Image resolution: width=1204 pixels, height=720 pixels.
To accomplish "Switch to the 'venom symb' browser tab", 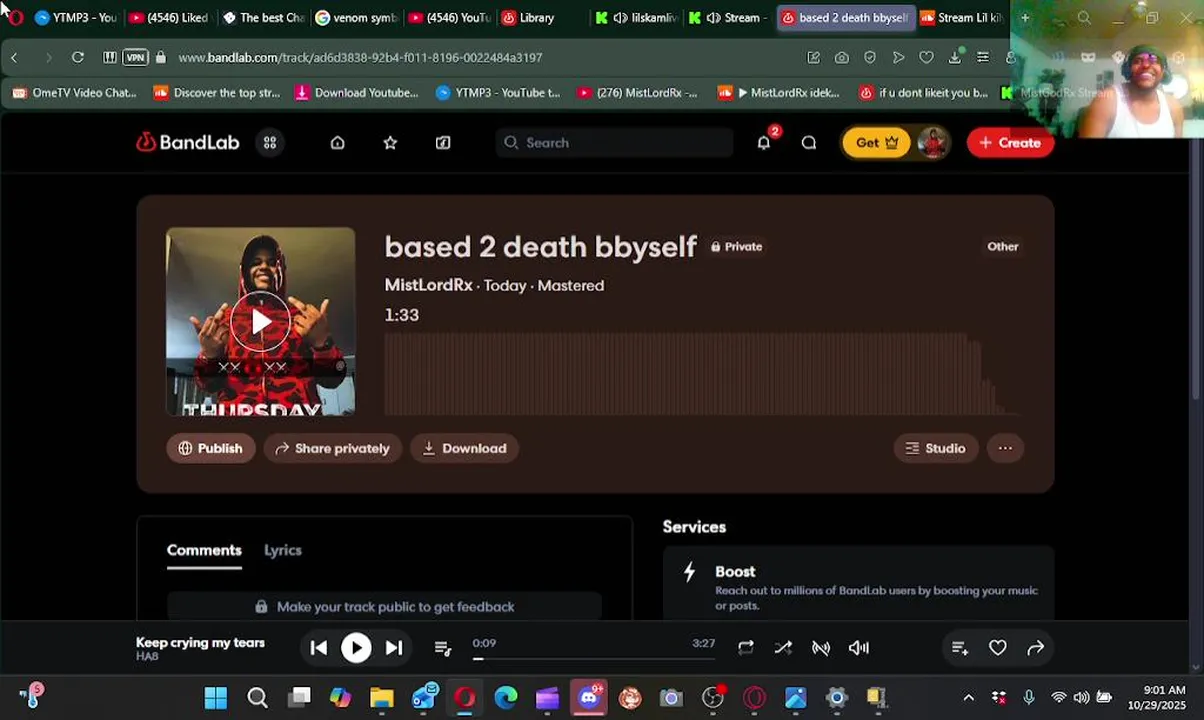I will click(x=356, y=18).
